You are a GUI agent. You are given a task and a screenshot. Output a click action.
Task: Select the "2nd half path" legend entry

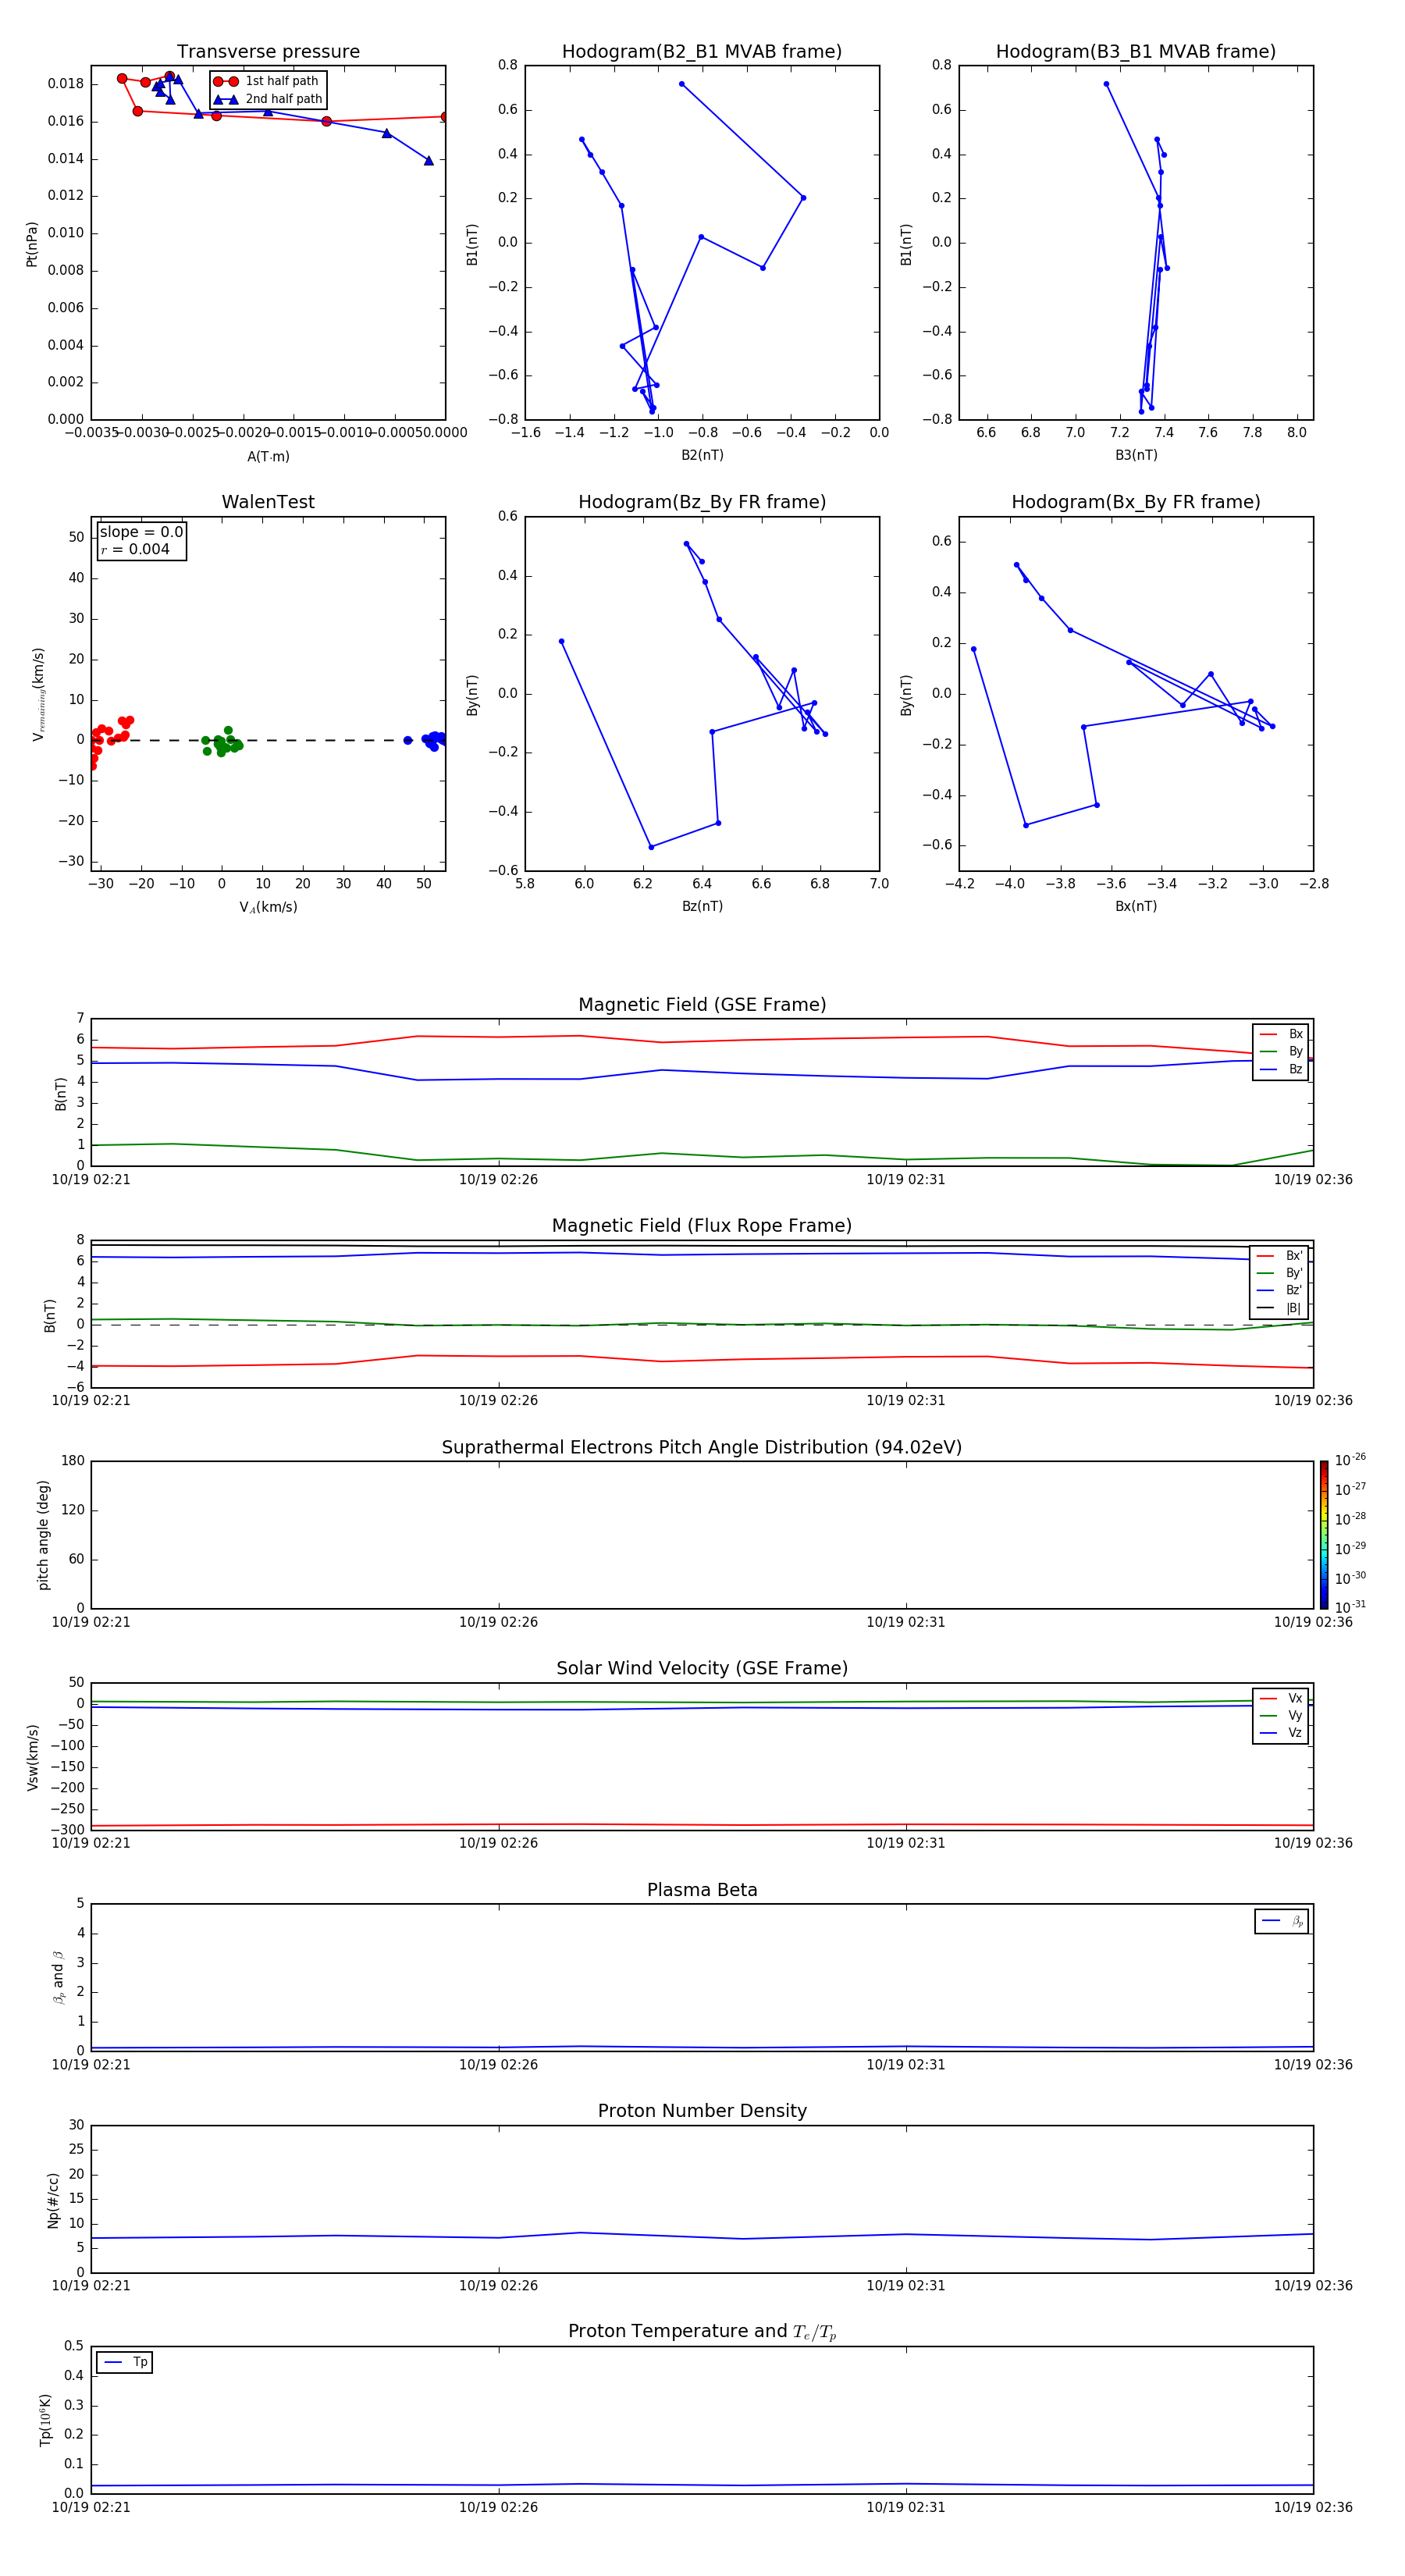coord(268,99)
